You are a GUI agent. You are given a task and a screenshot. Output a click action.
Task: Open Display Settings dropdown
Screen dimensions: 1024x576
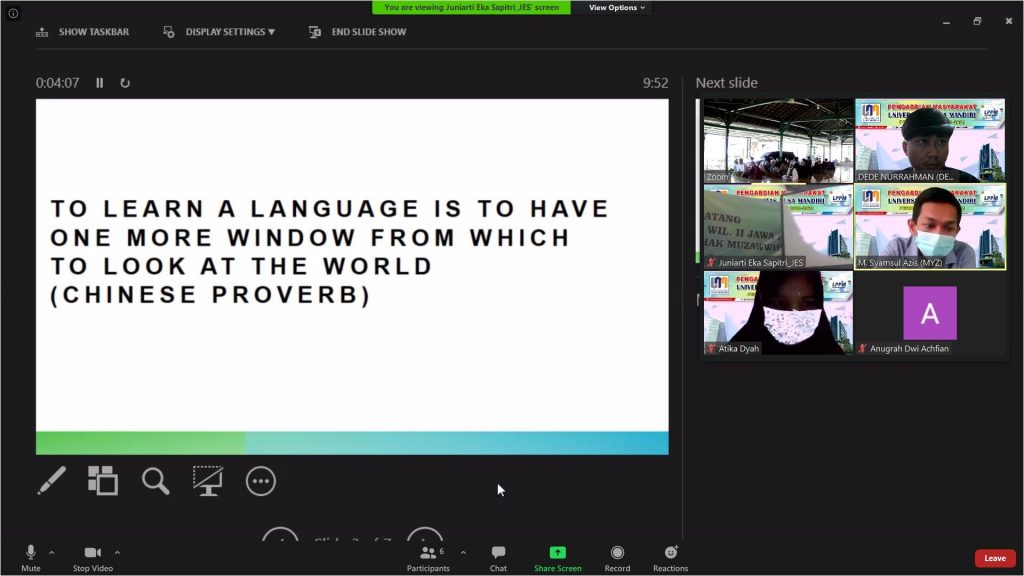point(219,32)
